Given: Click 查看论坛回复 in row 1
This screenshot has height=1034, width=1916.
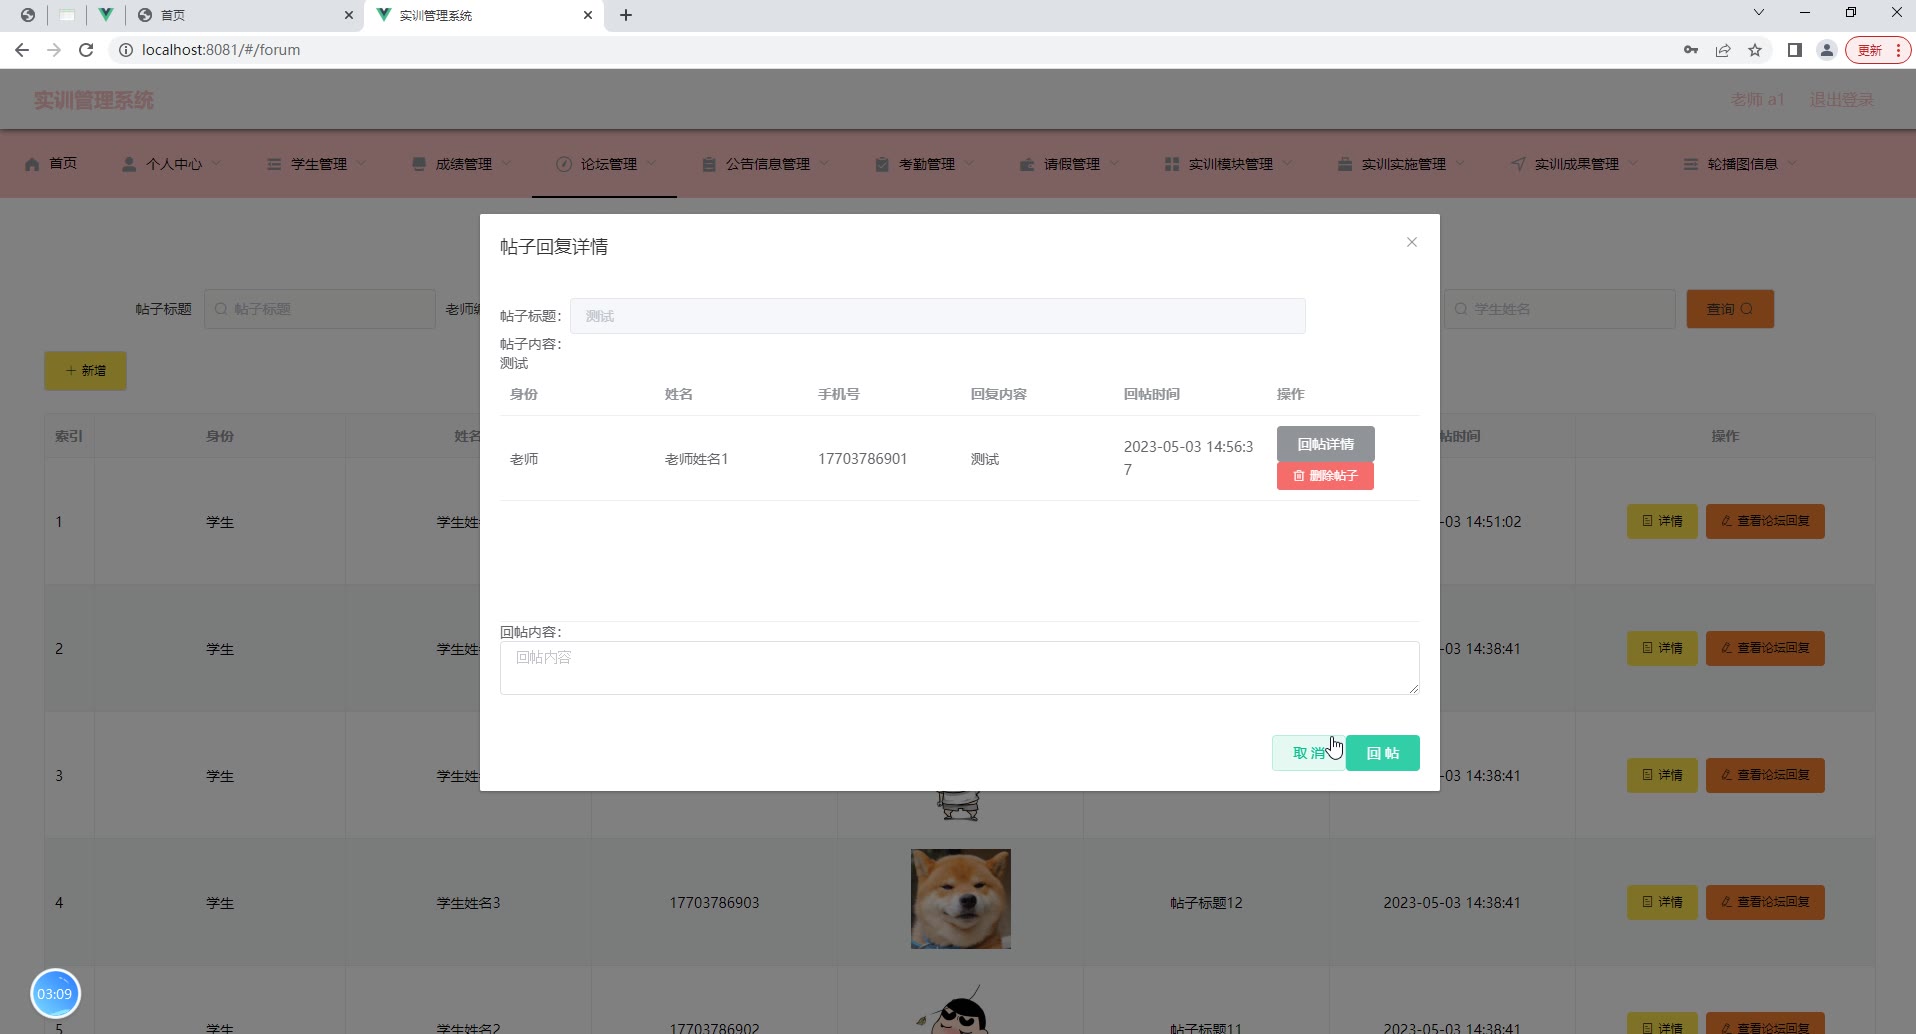Looking at the screenshot, I should pyautogui.click(x=1765, y=521).
